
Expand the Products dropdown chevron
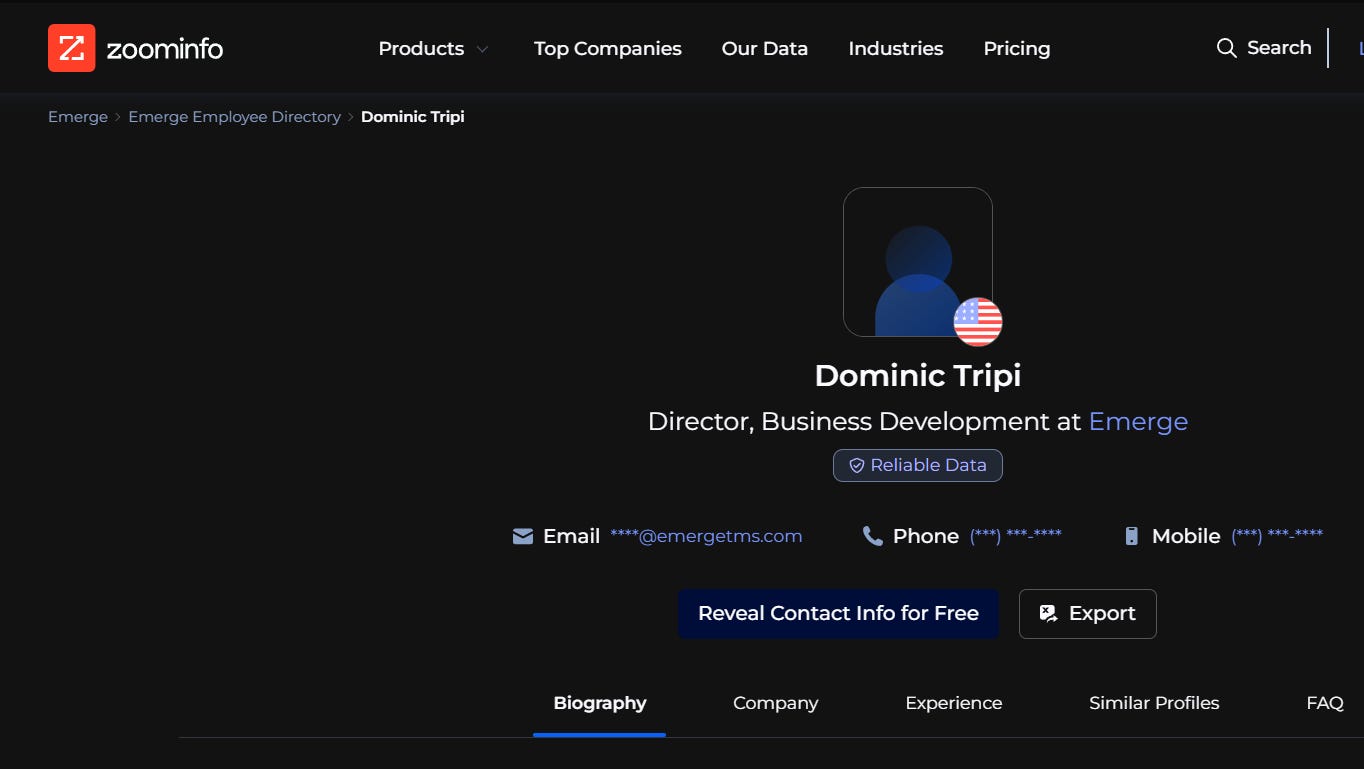point(483,49)
